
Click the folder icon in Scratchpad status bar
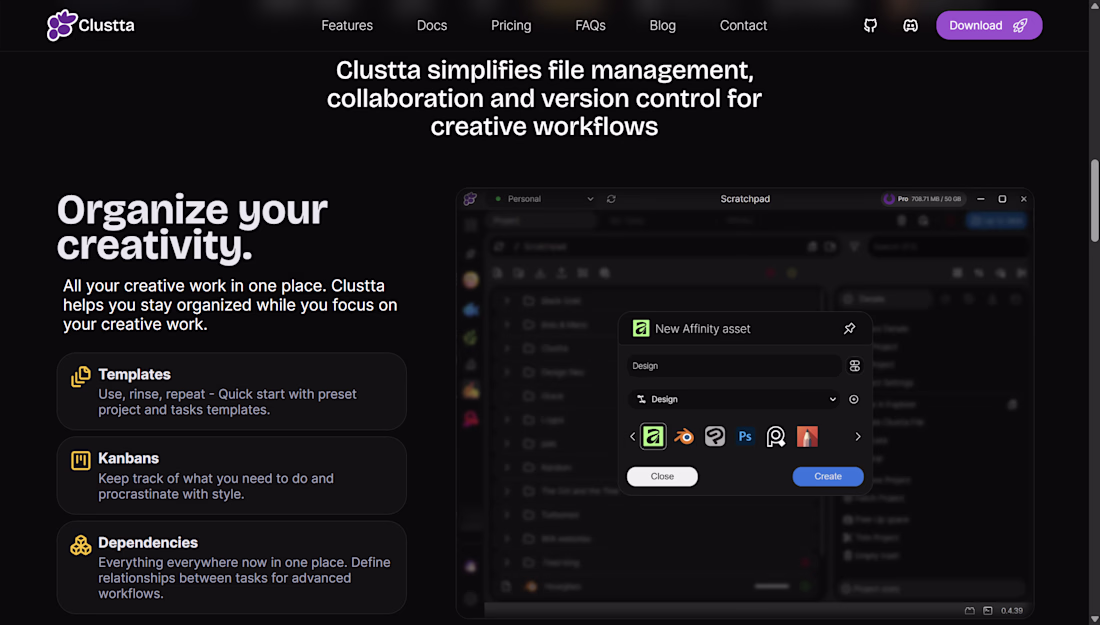click(x=970, y=611)
